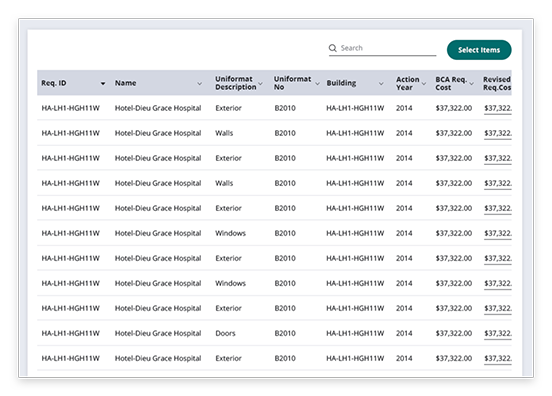
Task: Click the Req. ID in the Doors row
Action: click(70, 333)
